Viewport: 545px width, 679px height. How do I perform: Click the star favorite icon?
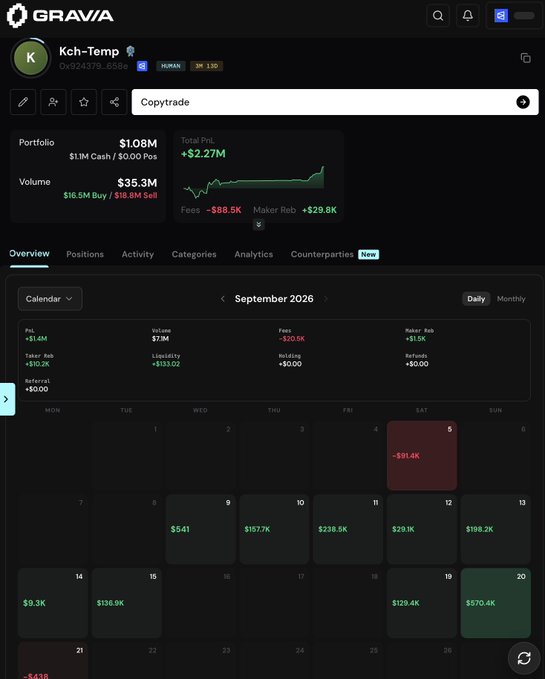click(84, 102)
